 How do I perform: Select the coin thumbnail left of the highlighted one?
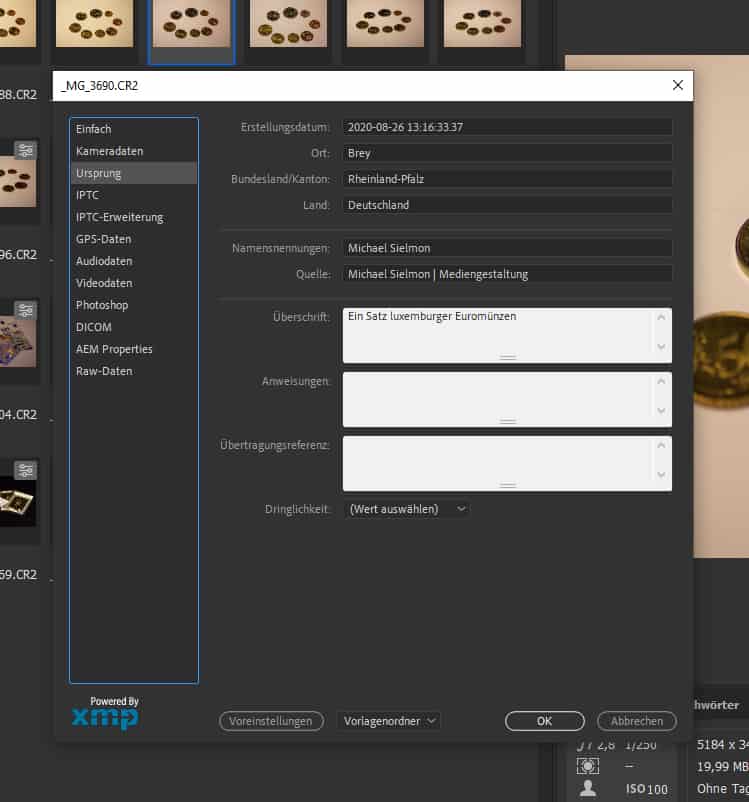tap(95, 24)
